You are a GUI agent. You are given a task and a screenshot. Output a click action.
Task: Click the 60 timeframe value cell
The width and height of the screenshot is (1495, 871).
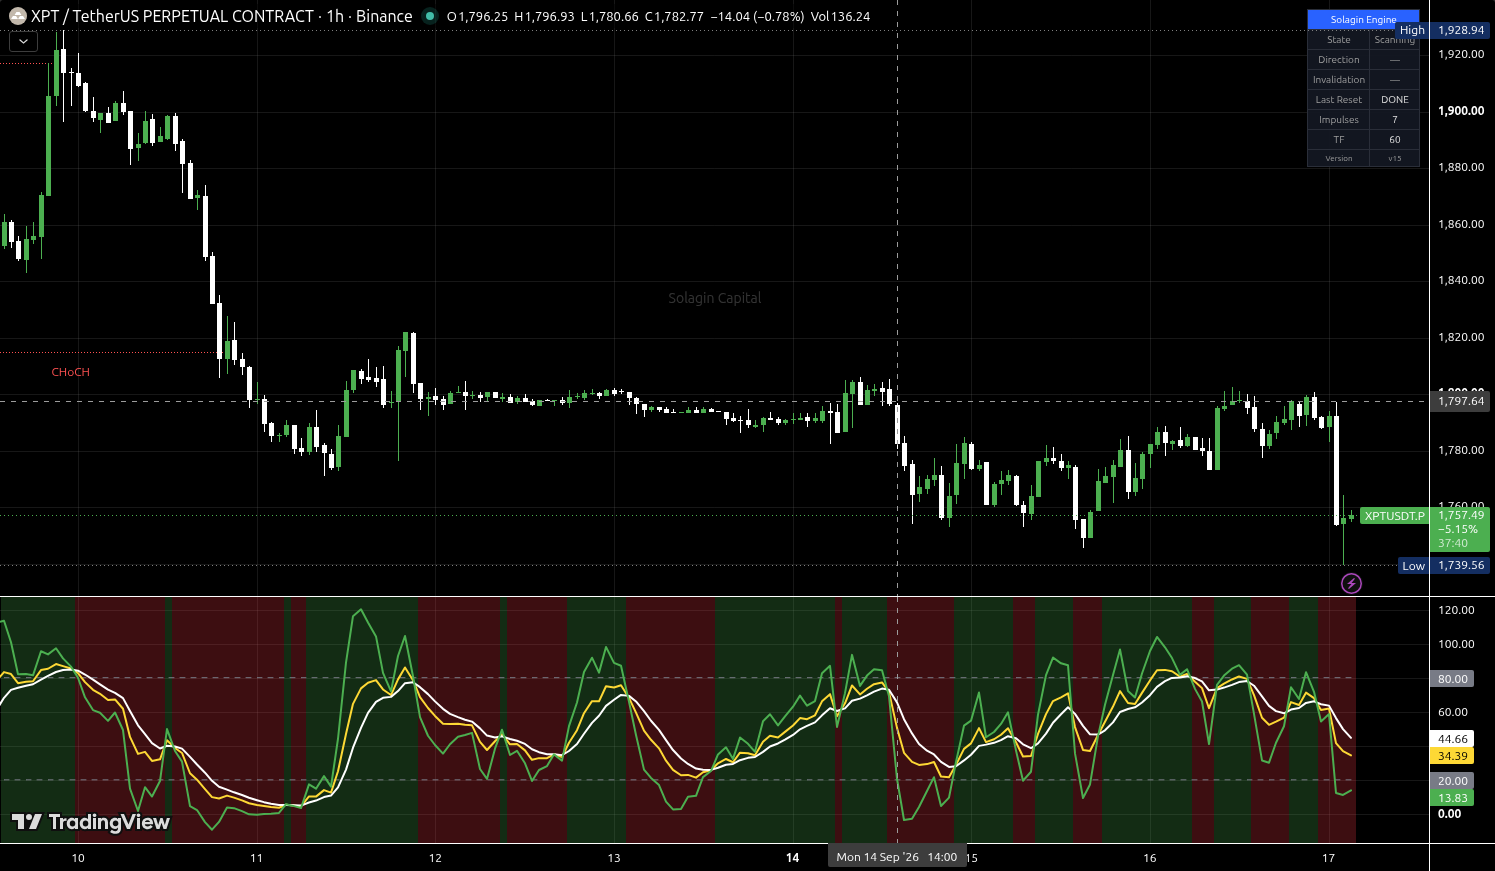click(x=1395, y=140)
